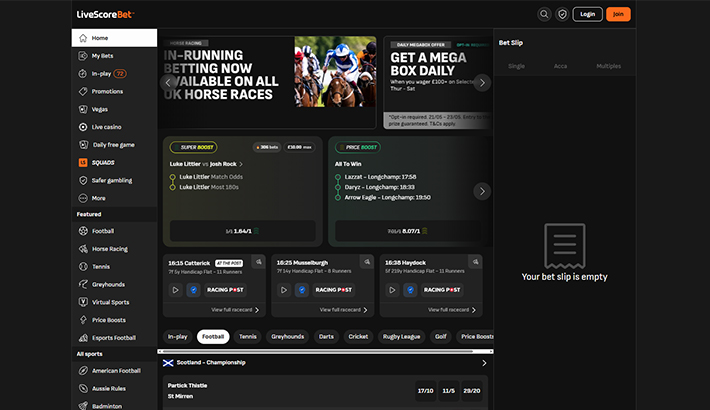Bet Partick Thistle win at 17/10
Screen dimensions: 710x410
tap(426, 391)
